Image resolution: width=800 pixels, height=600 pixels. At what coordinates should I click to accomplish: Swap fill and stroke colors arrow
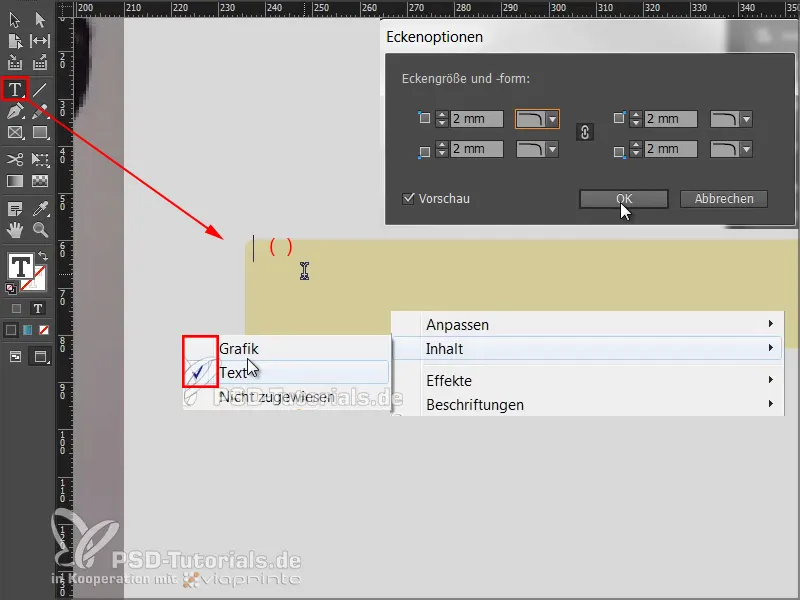click(43, 256)
